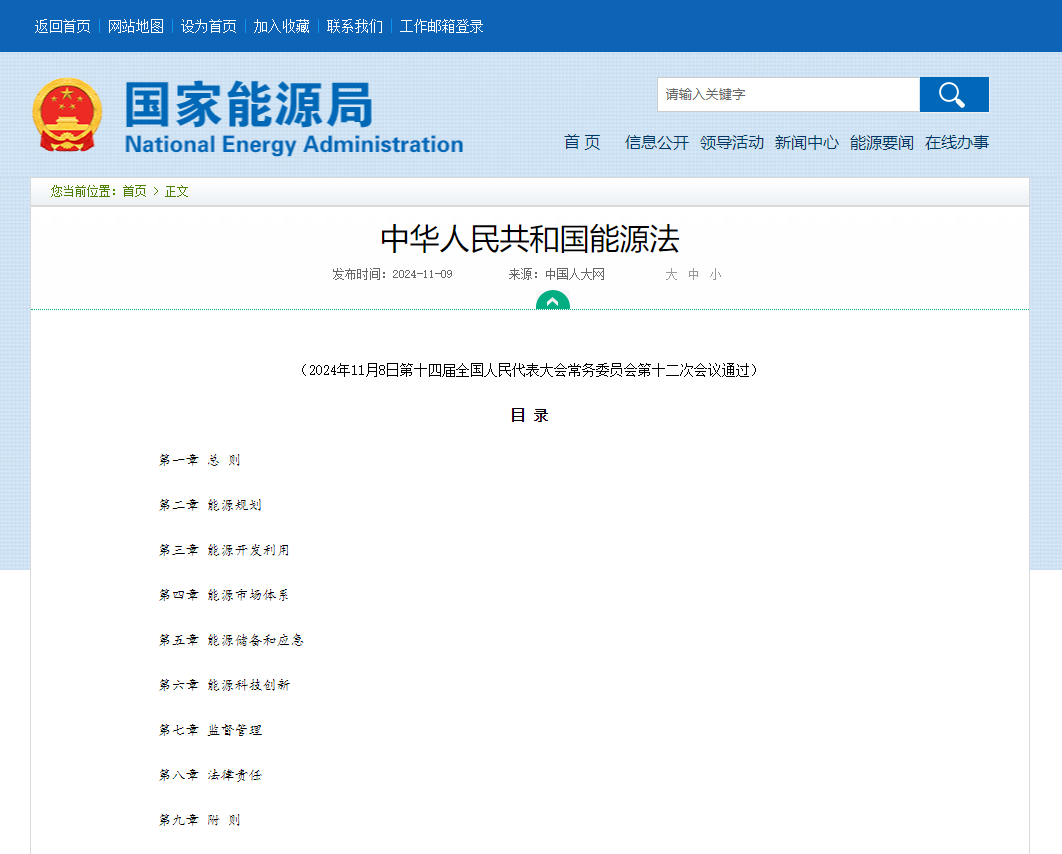The width and height of the screenshot is (1062, 854).
Task: Focus the 请输入关键字 search field
Action: point(788,95)
